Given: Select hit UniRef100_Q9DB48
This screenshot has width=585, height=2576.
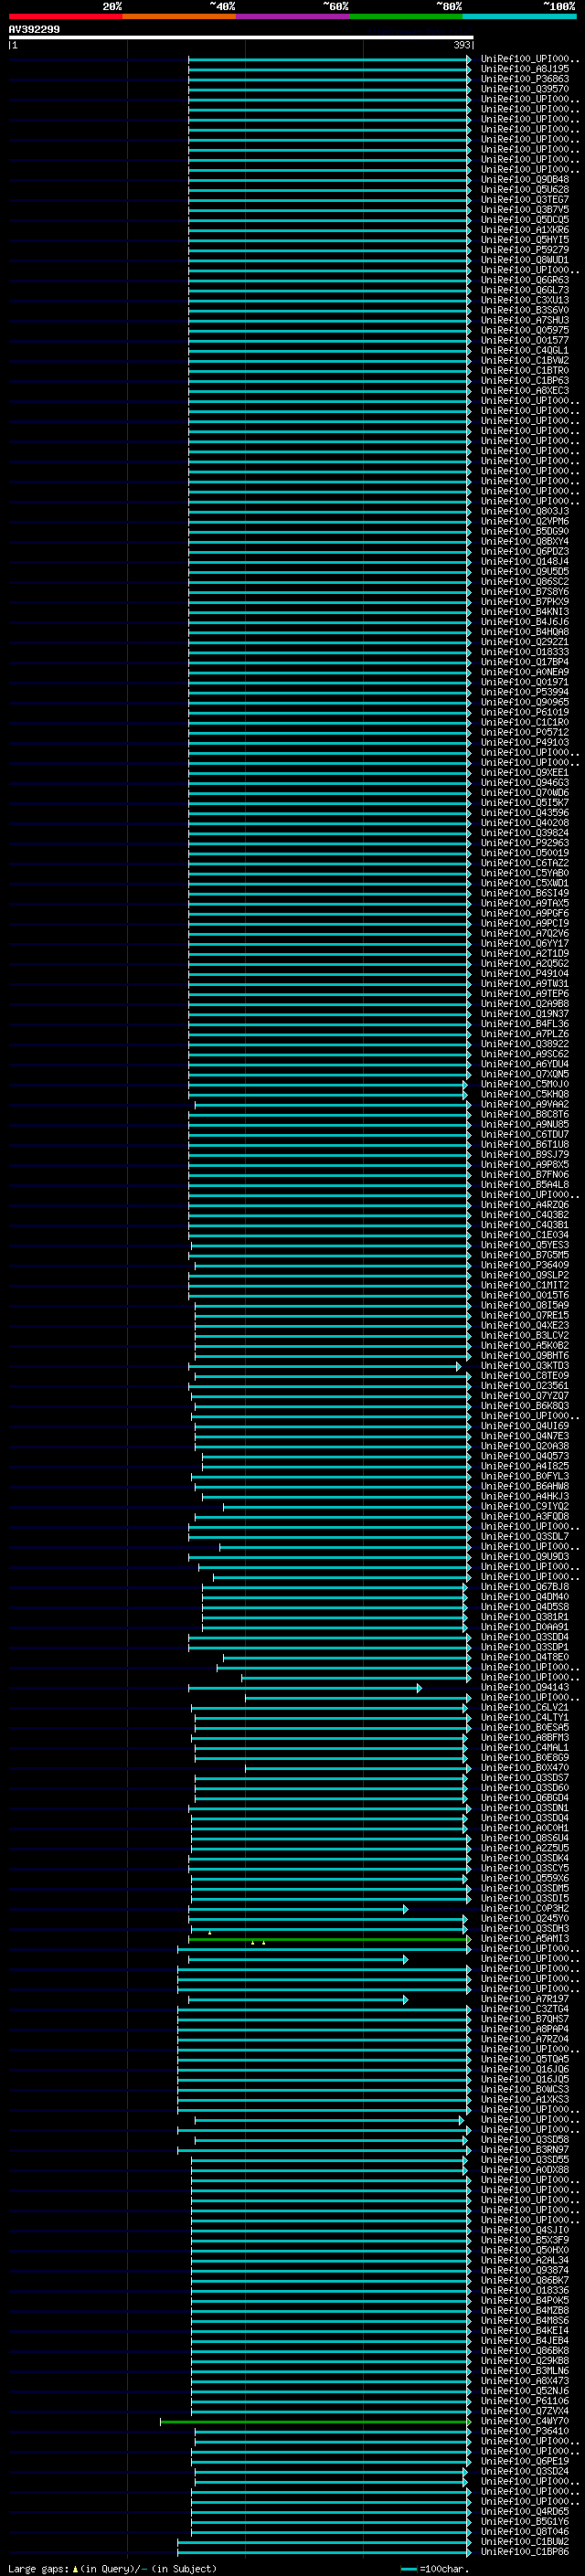Looking at the screenshot, I should click(524, 180).
